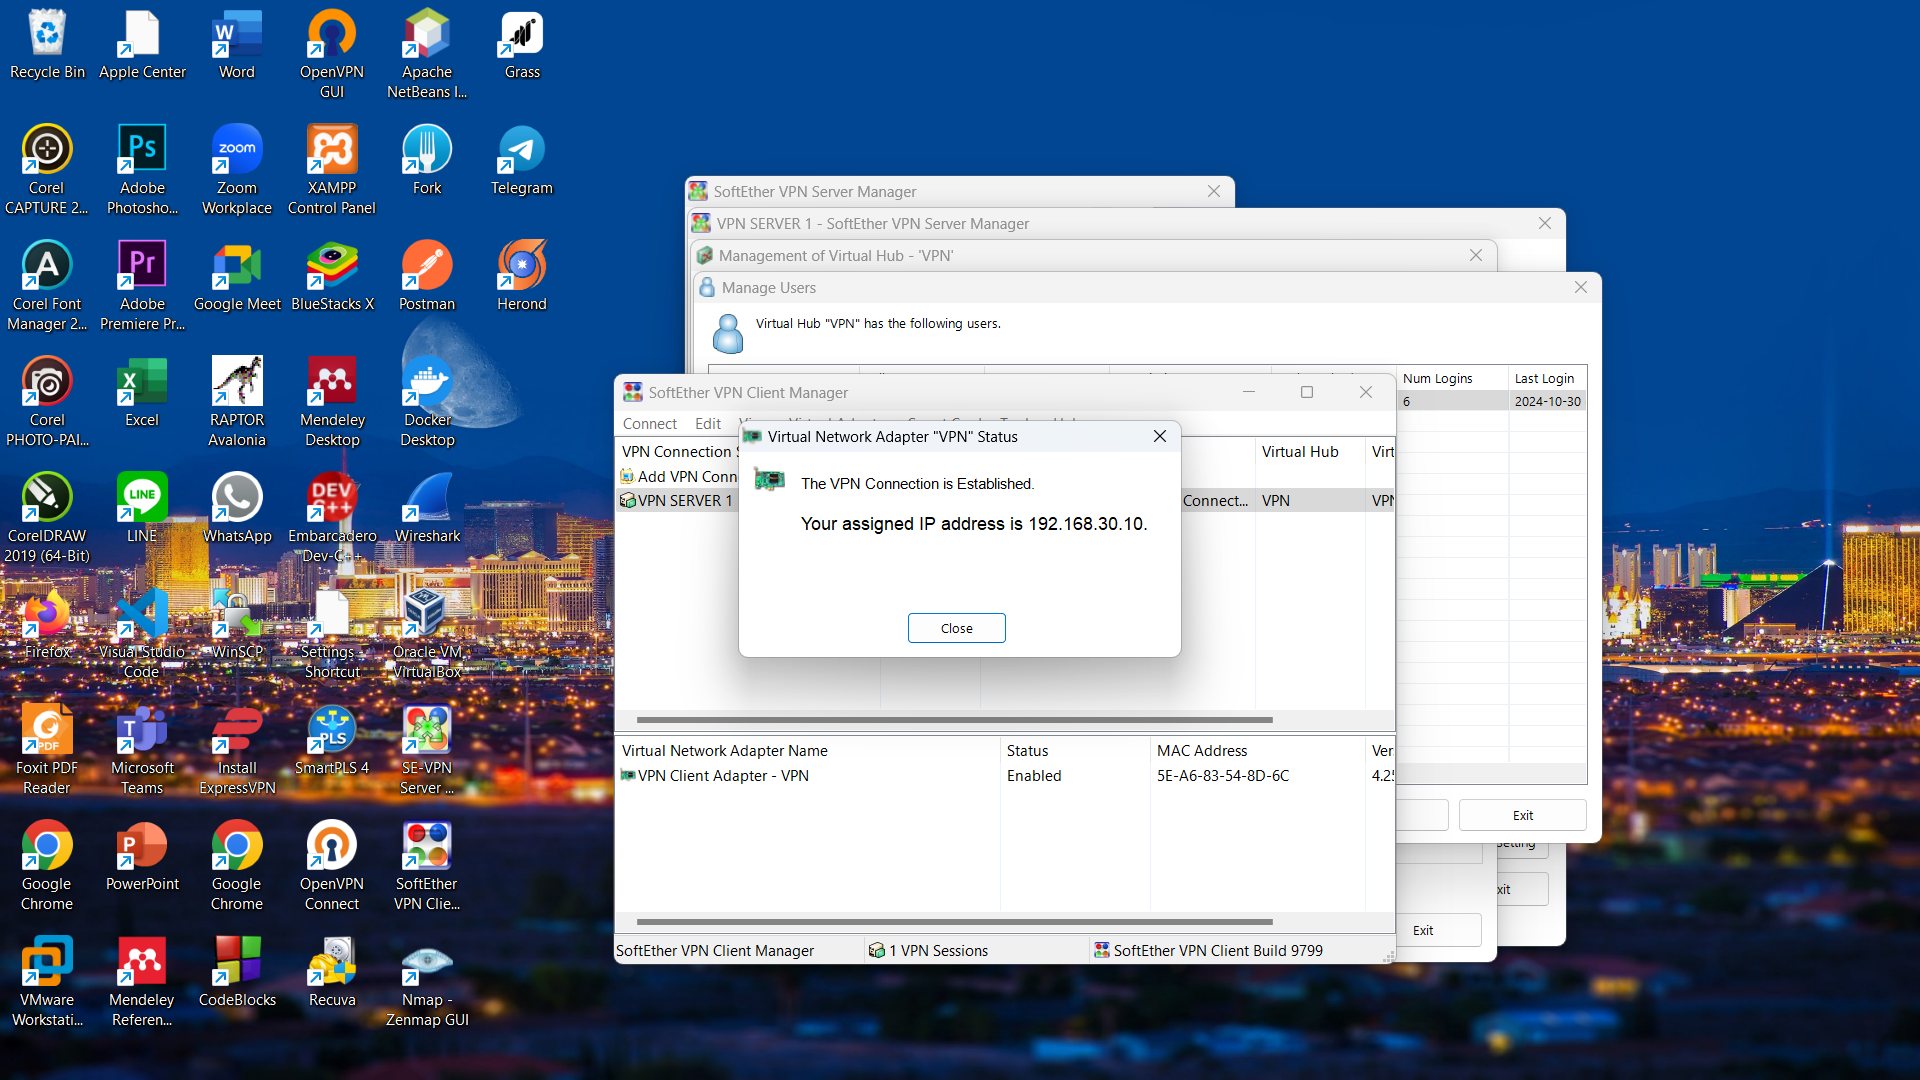
Task: Open Foxit PDF Reader shortcut
Action: point(47,750)
